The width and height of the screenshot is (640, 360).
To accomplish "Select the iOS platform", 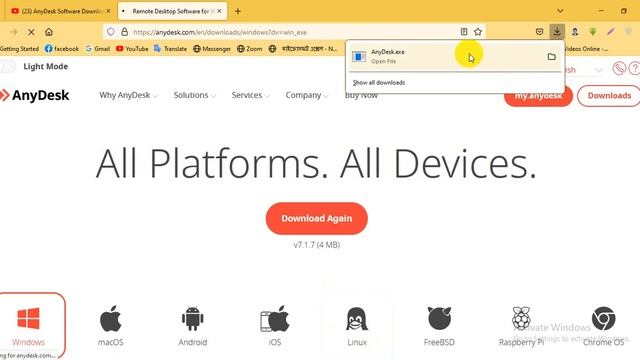I will tap(275, 326).
